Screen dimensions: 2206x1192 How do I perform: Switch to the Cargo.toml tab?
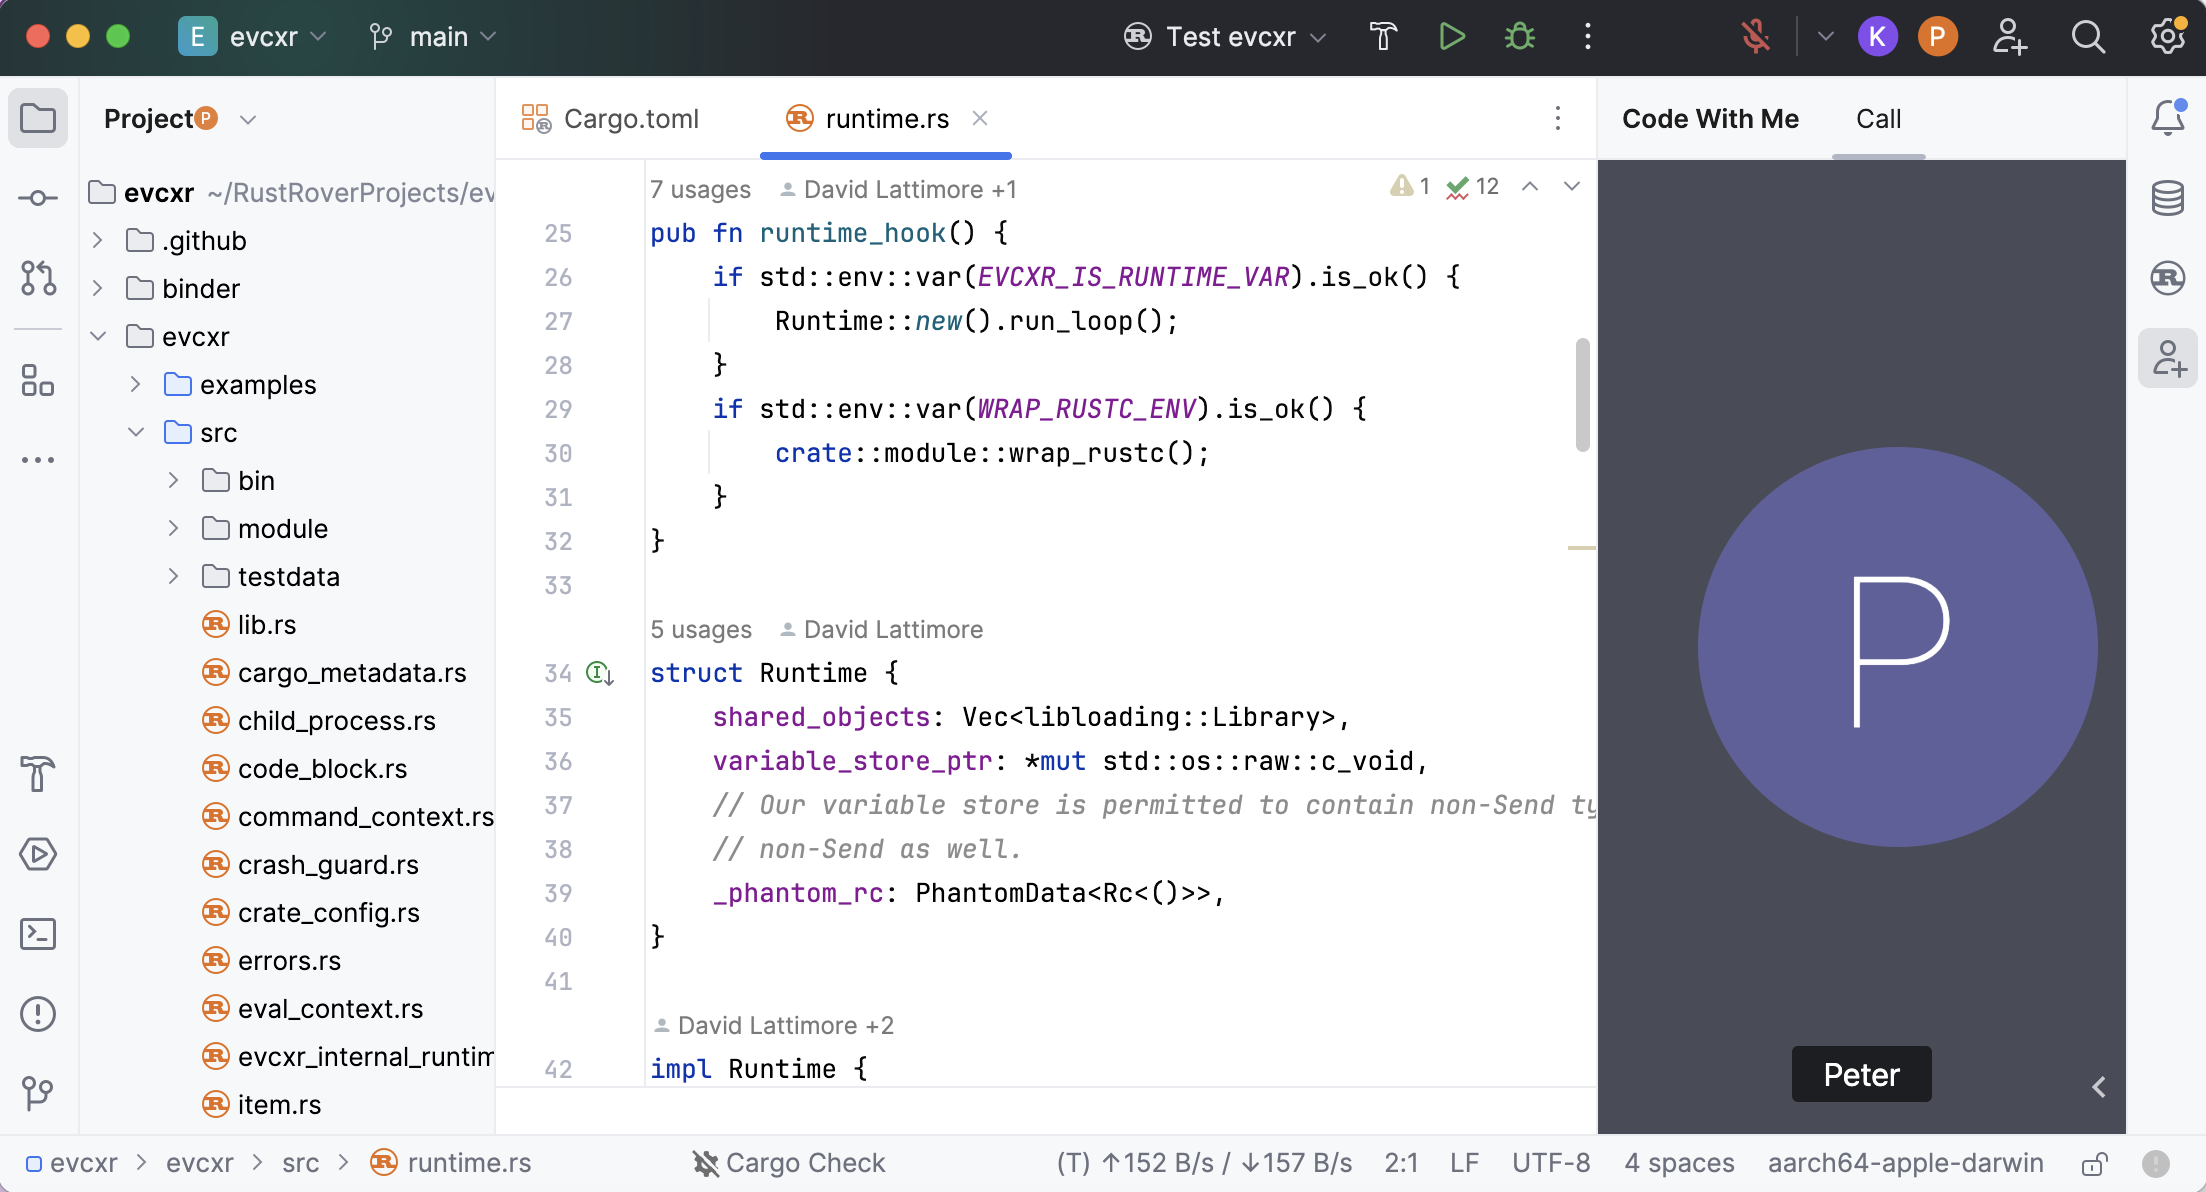[630, 118]
